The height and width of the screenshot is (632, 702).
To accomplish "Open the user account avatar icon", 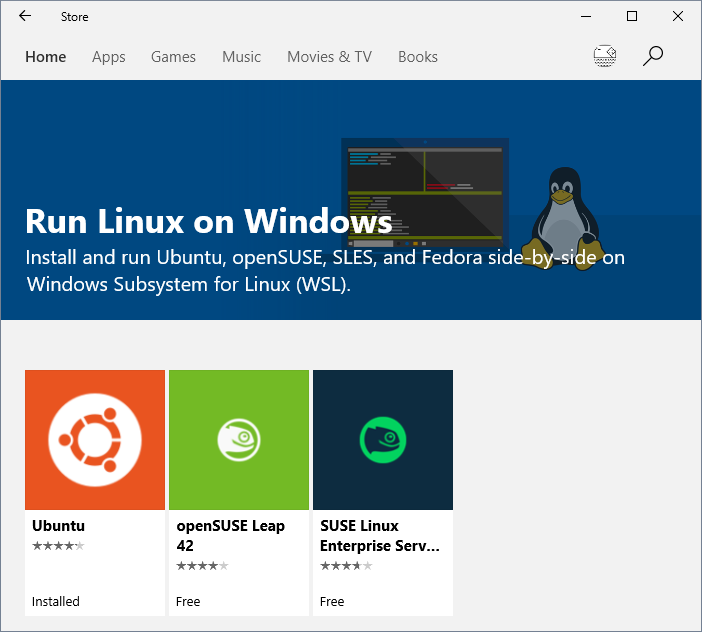I will [604, 56].
